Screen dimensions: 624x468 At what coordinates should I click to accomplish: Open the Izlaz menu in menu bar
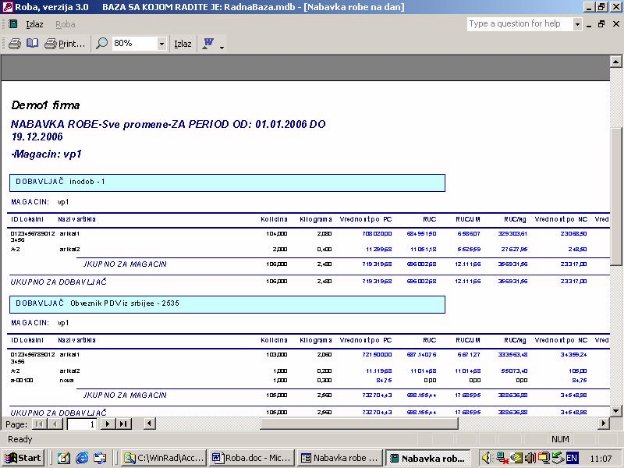35,23
